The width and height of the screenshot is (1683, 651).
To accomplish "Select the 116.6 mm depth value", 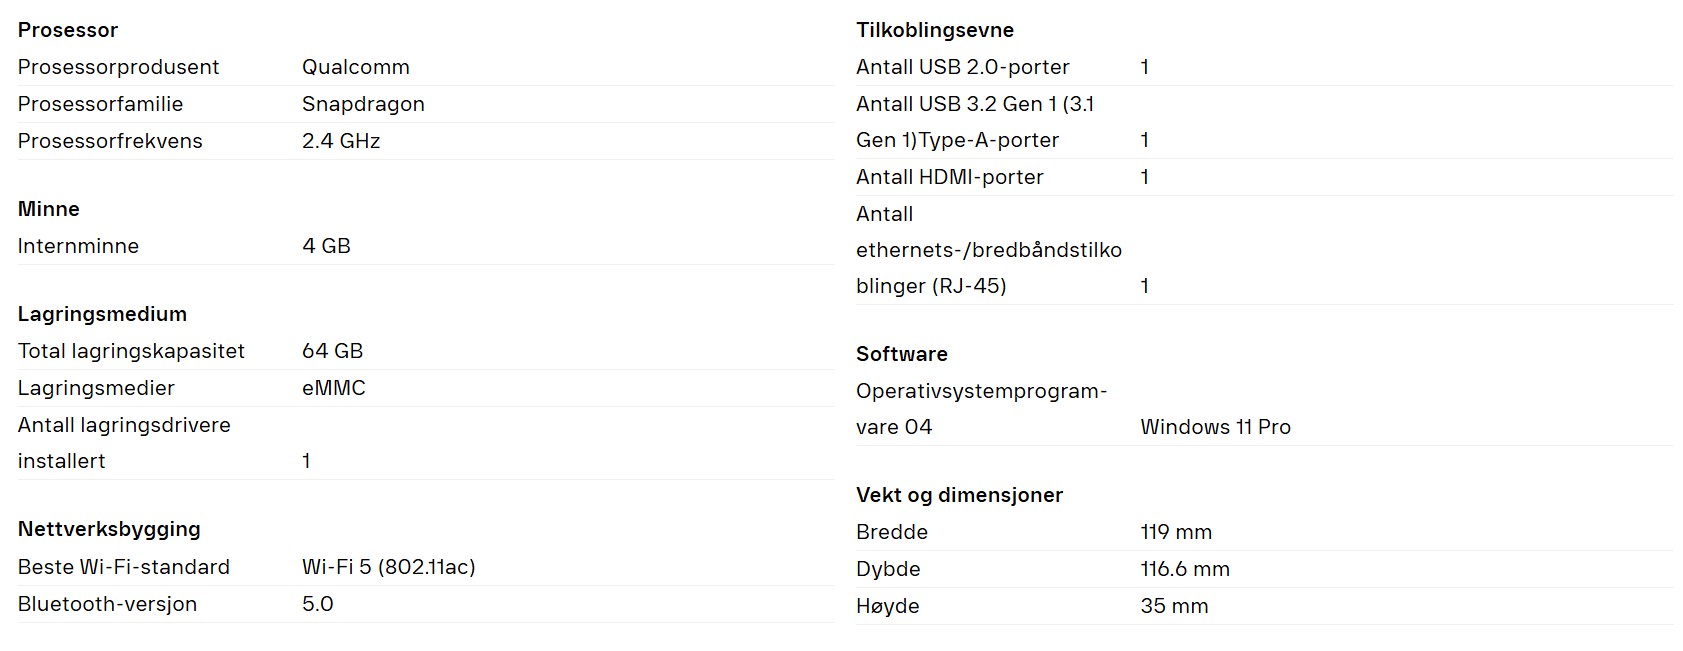I will [x=1185, y=569].
